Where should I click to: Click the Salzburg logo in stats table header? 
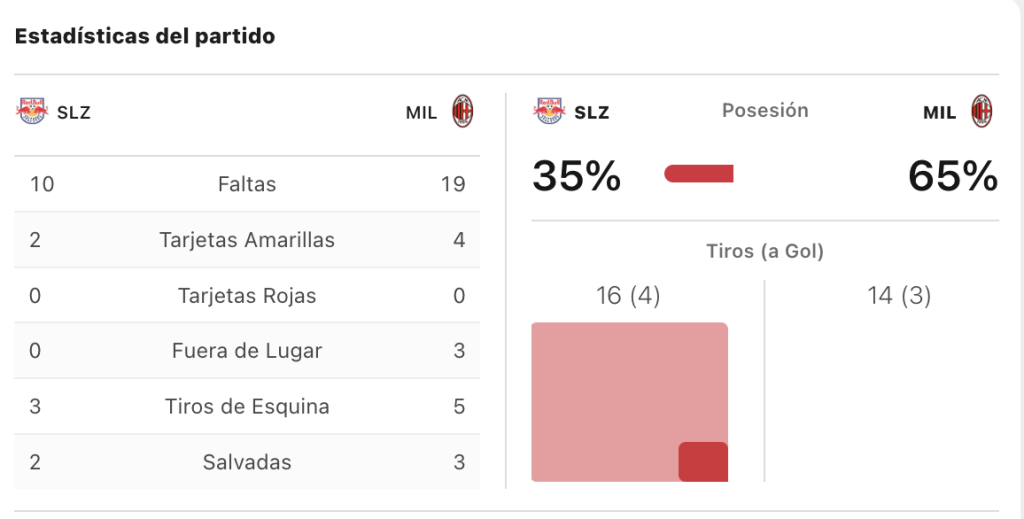(32, 112)
